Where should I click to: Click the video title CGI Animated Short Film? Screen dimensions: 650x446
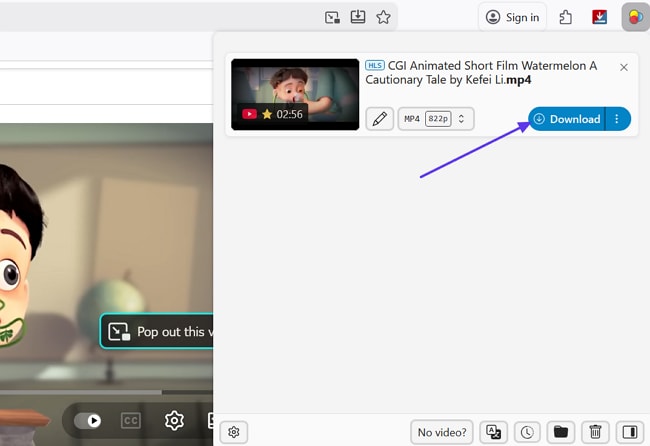click(x=481, y=73)
